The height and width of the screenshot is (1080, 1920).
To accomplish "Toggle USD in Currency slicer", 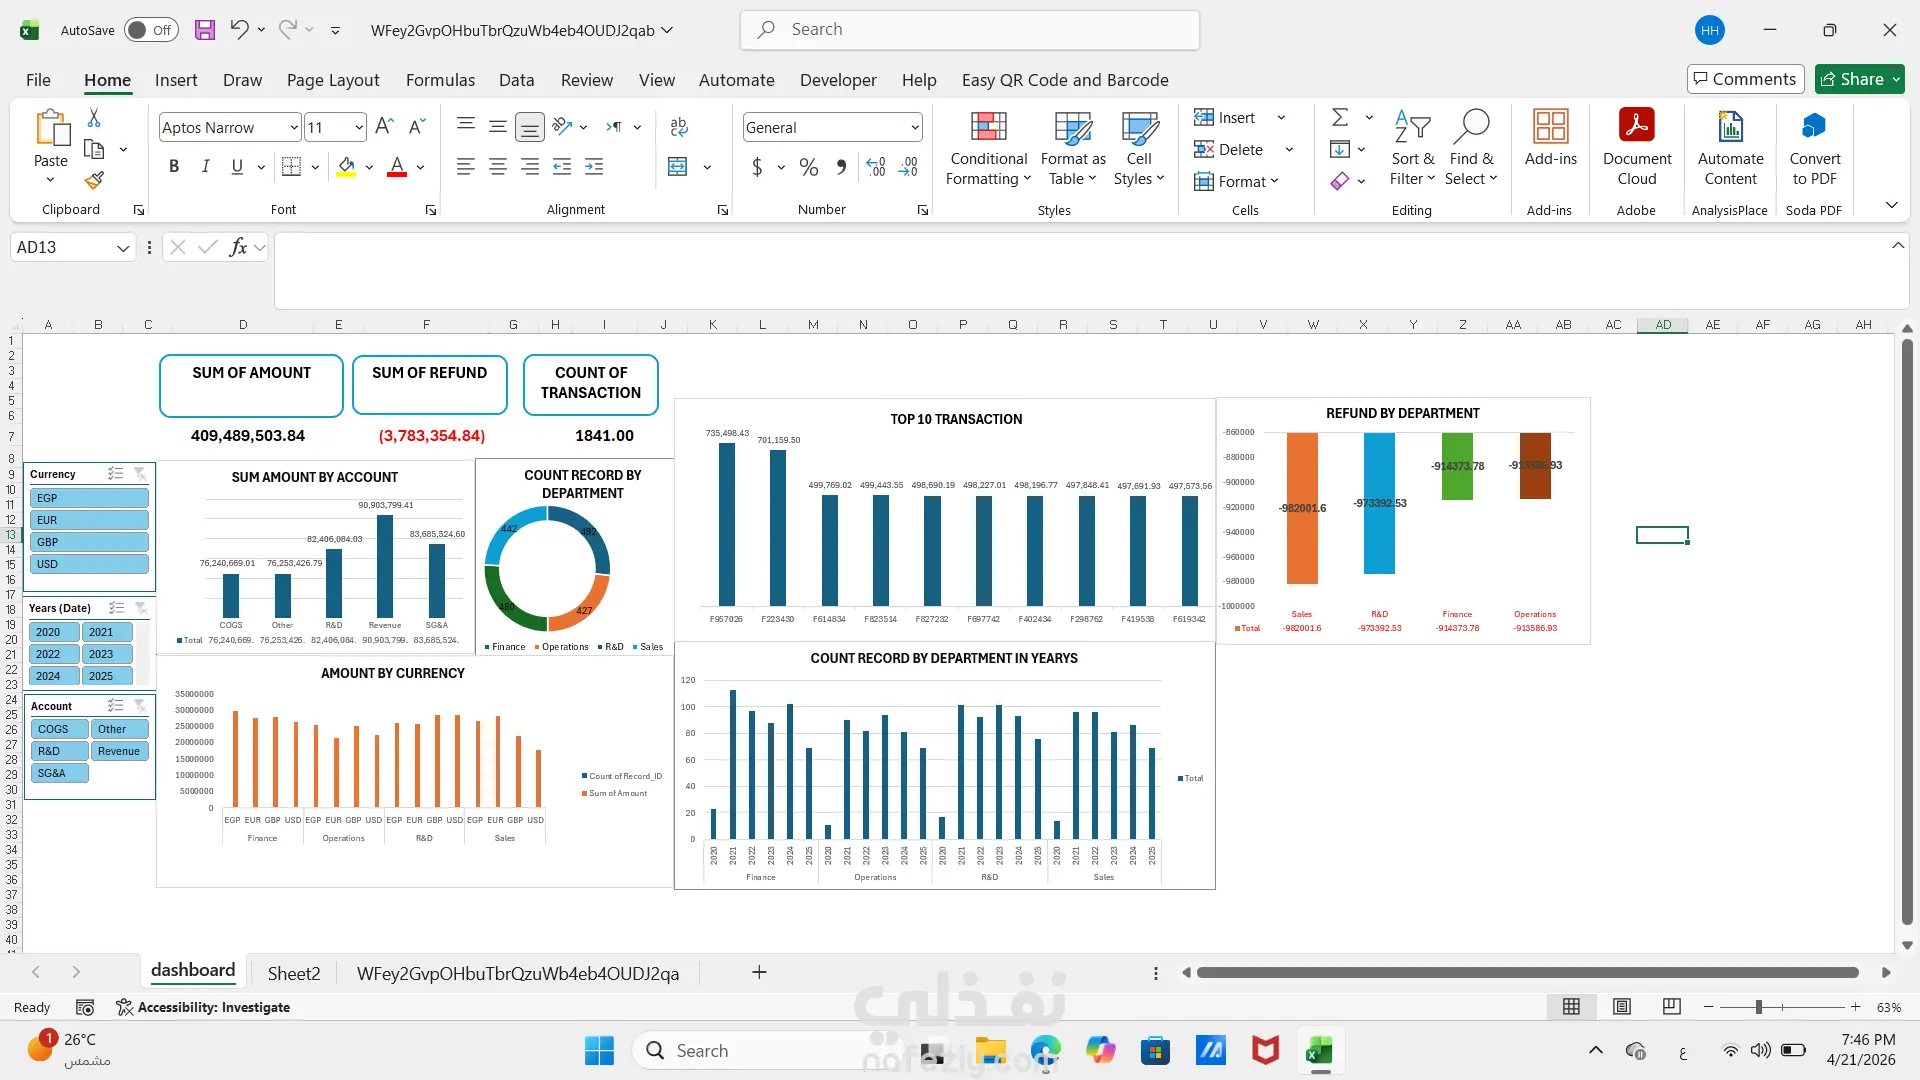I will pyautogui.click(x=89, y=564).
